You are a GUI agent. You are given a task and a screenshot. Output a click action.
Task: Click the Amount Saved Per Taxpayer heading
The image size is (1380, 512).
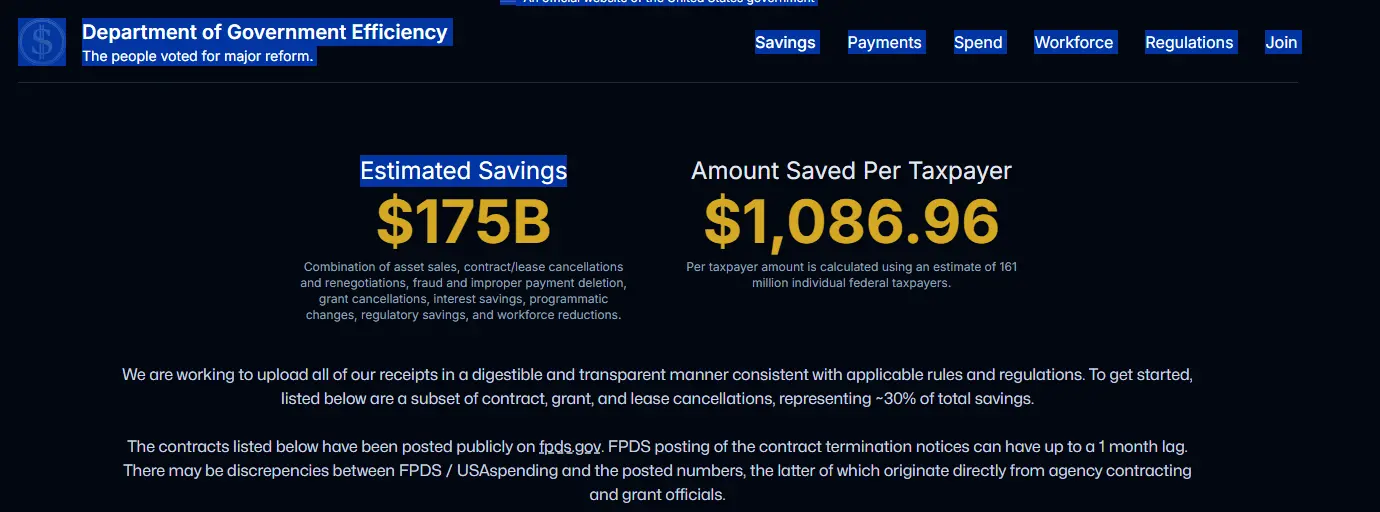[851, 171]
